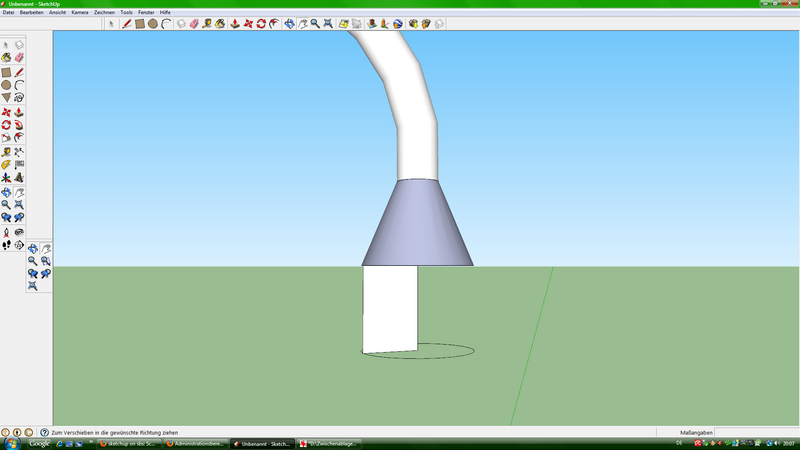Click the help question-mark icon in status bar
Viewport: 800px width, 450px height.
(43, 432)
